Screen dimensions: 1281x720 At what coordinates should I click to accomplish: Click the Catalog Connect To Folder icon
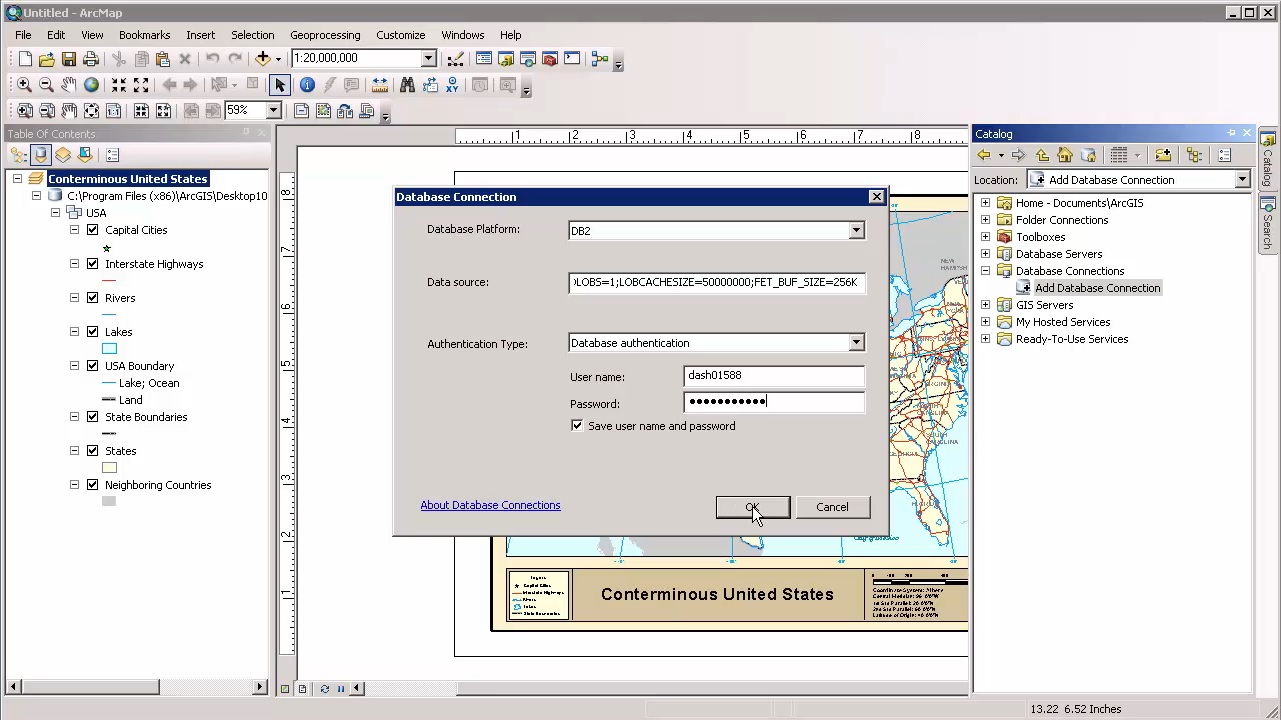[x=1163, y=156]
